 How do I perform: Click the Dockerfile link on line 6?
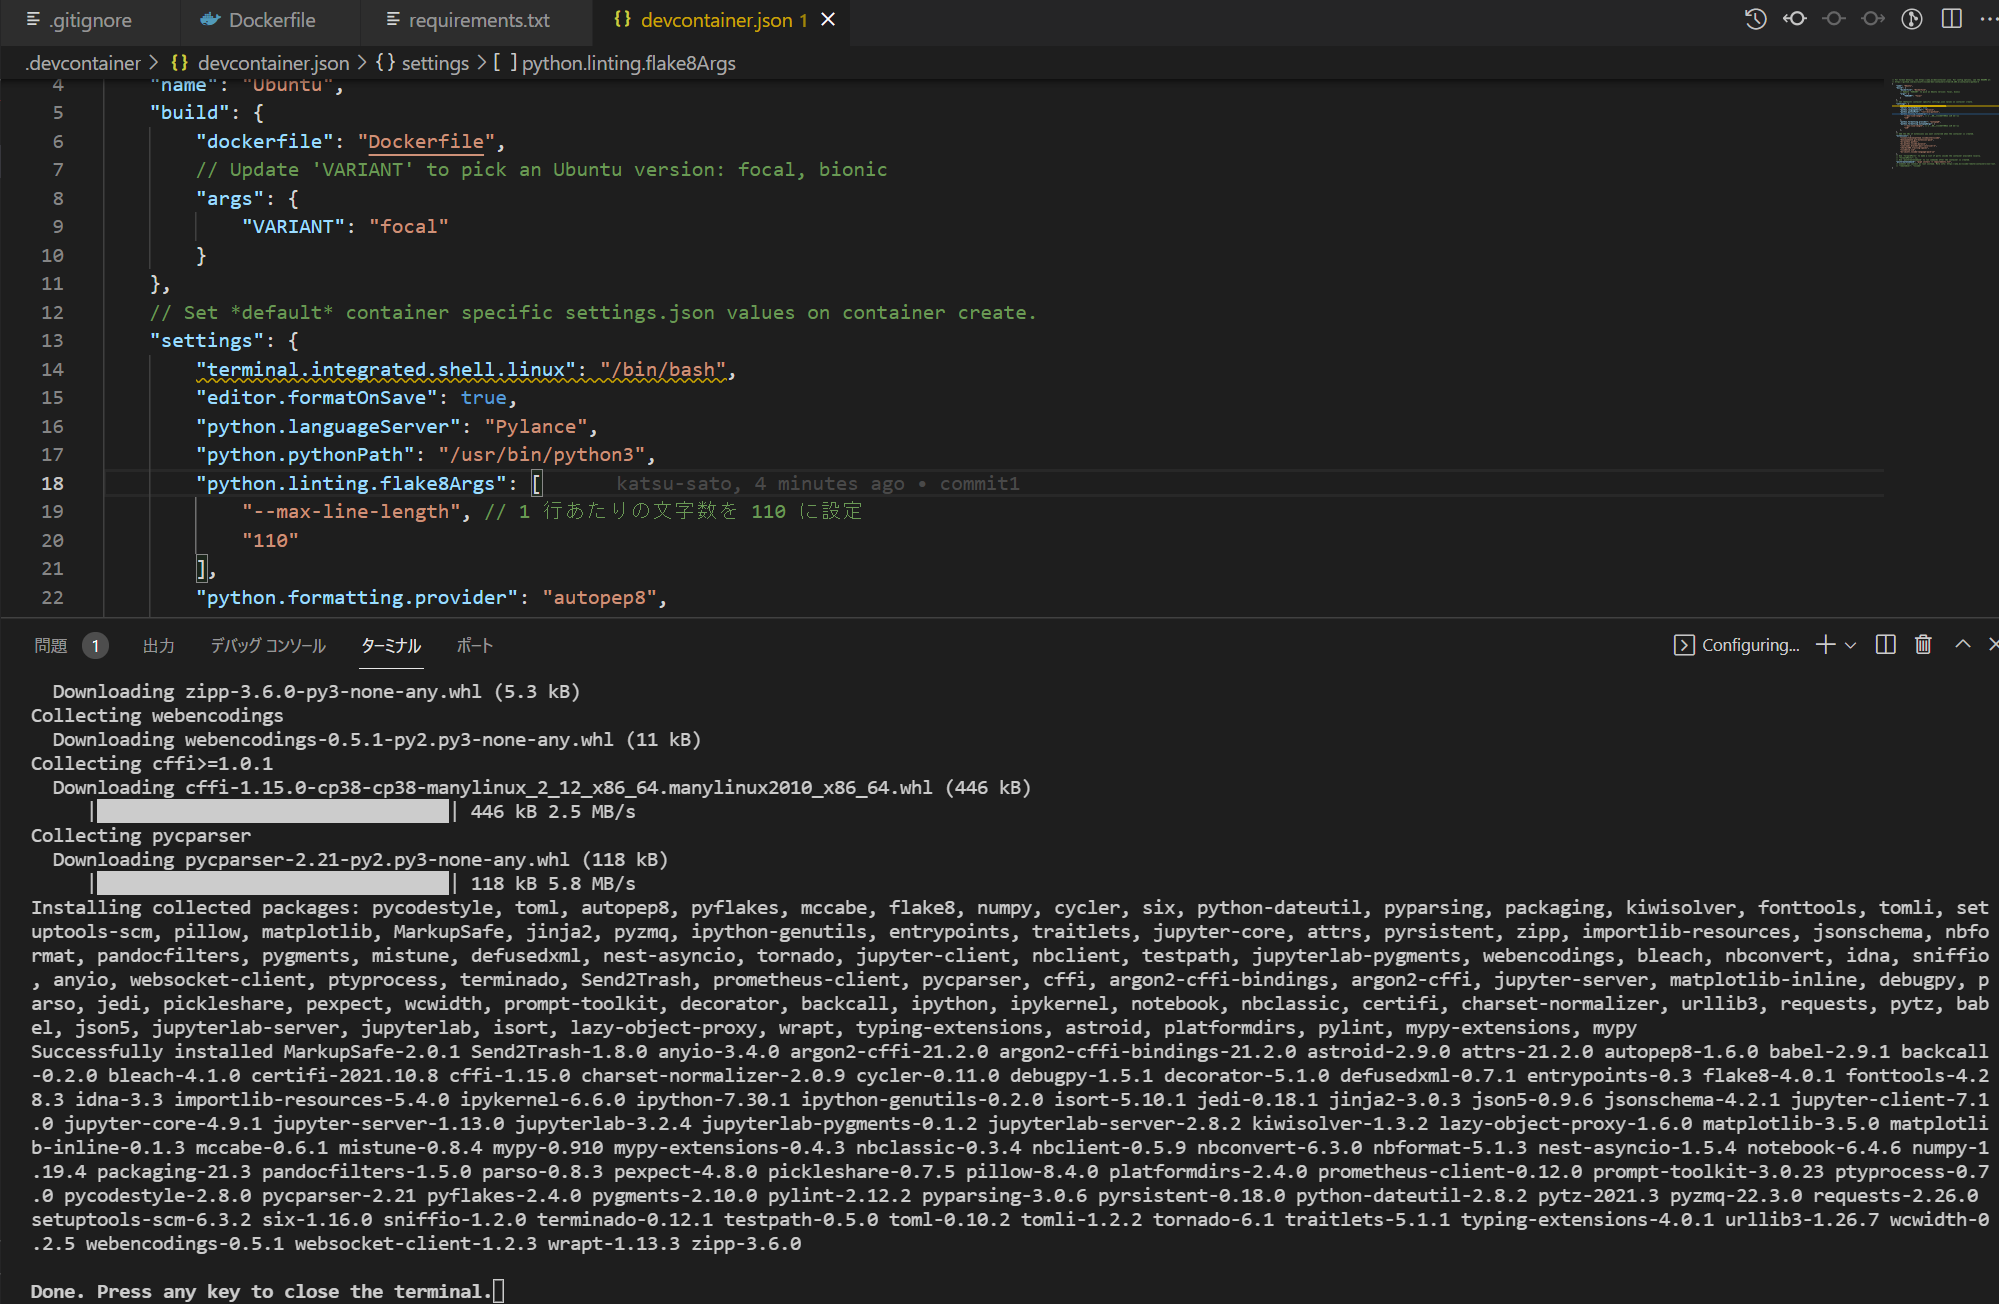(424, 141)
